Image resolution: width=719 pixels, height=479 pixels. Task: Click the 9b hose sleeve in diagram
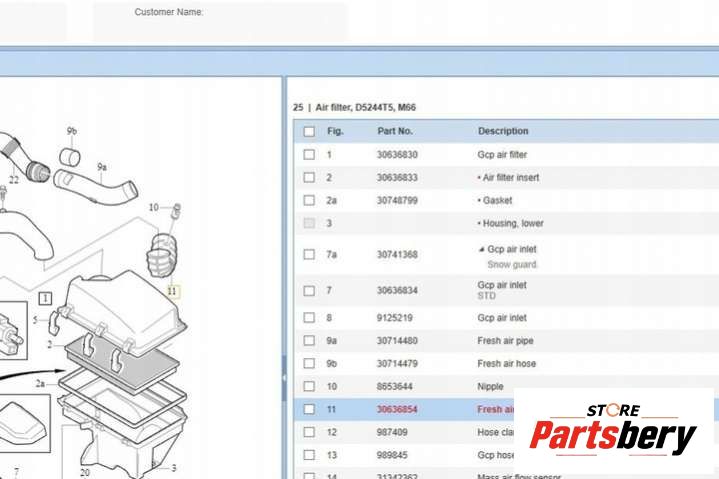click(70, 156)
